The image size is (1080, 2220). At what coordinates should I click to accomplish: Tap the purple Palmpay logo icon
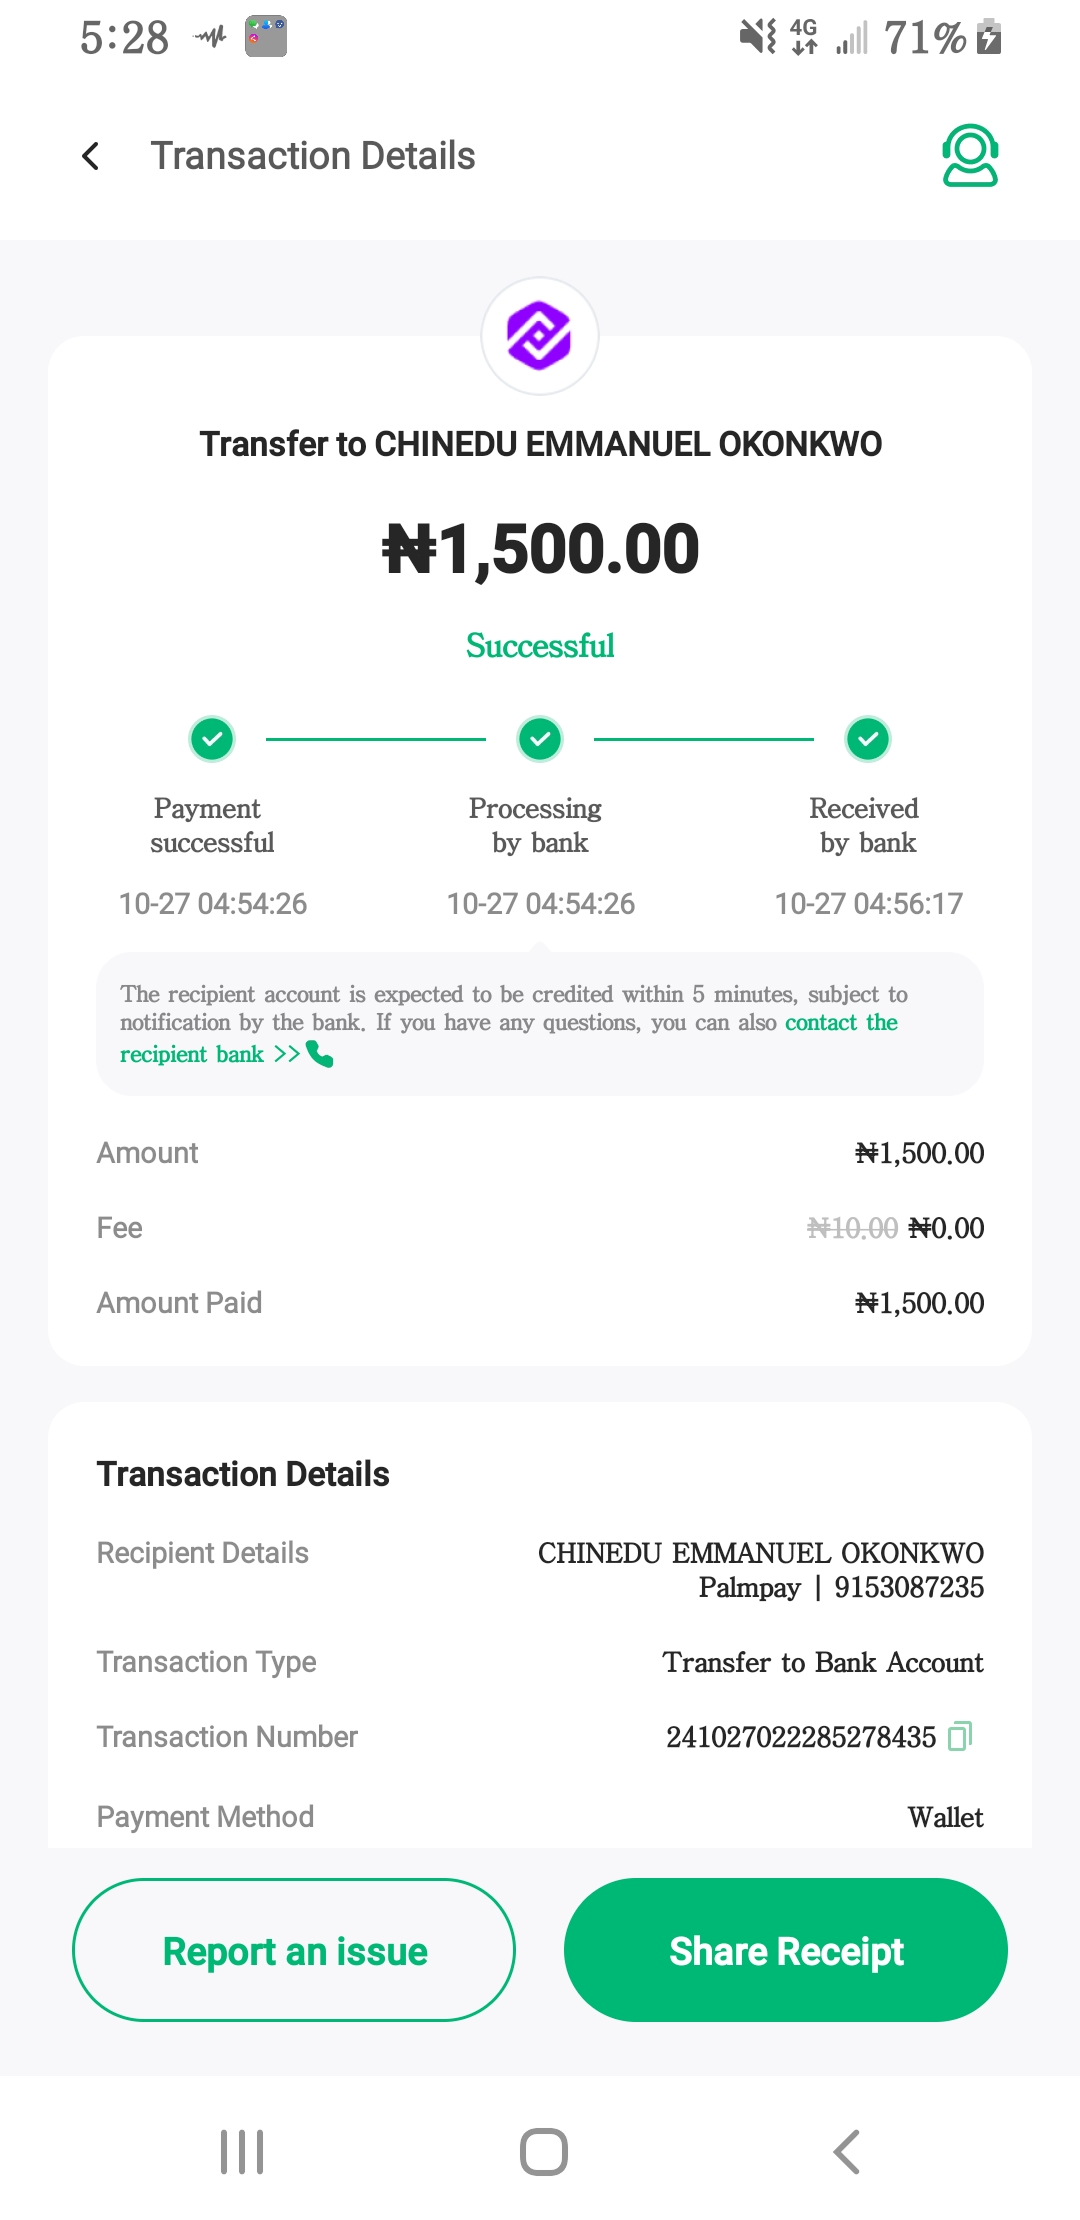click(540, 336)
